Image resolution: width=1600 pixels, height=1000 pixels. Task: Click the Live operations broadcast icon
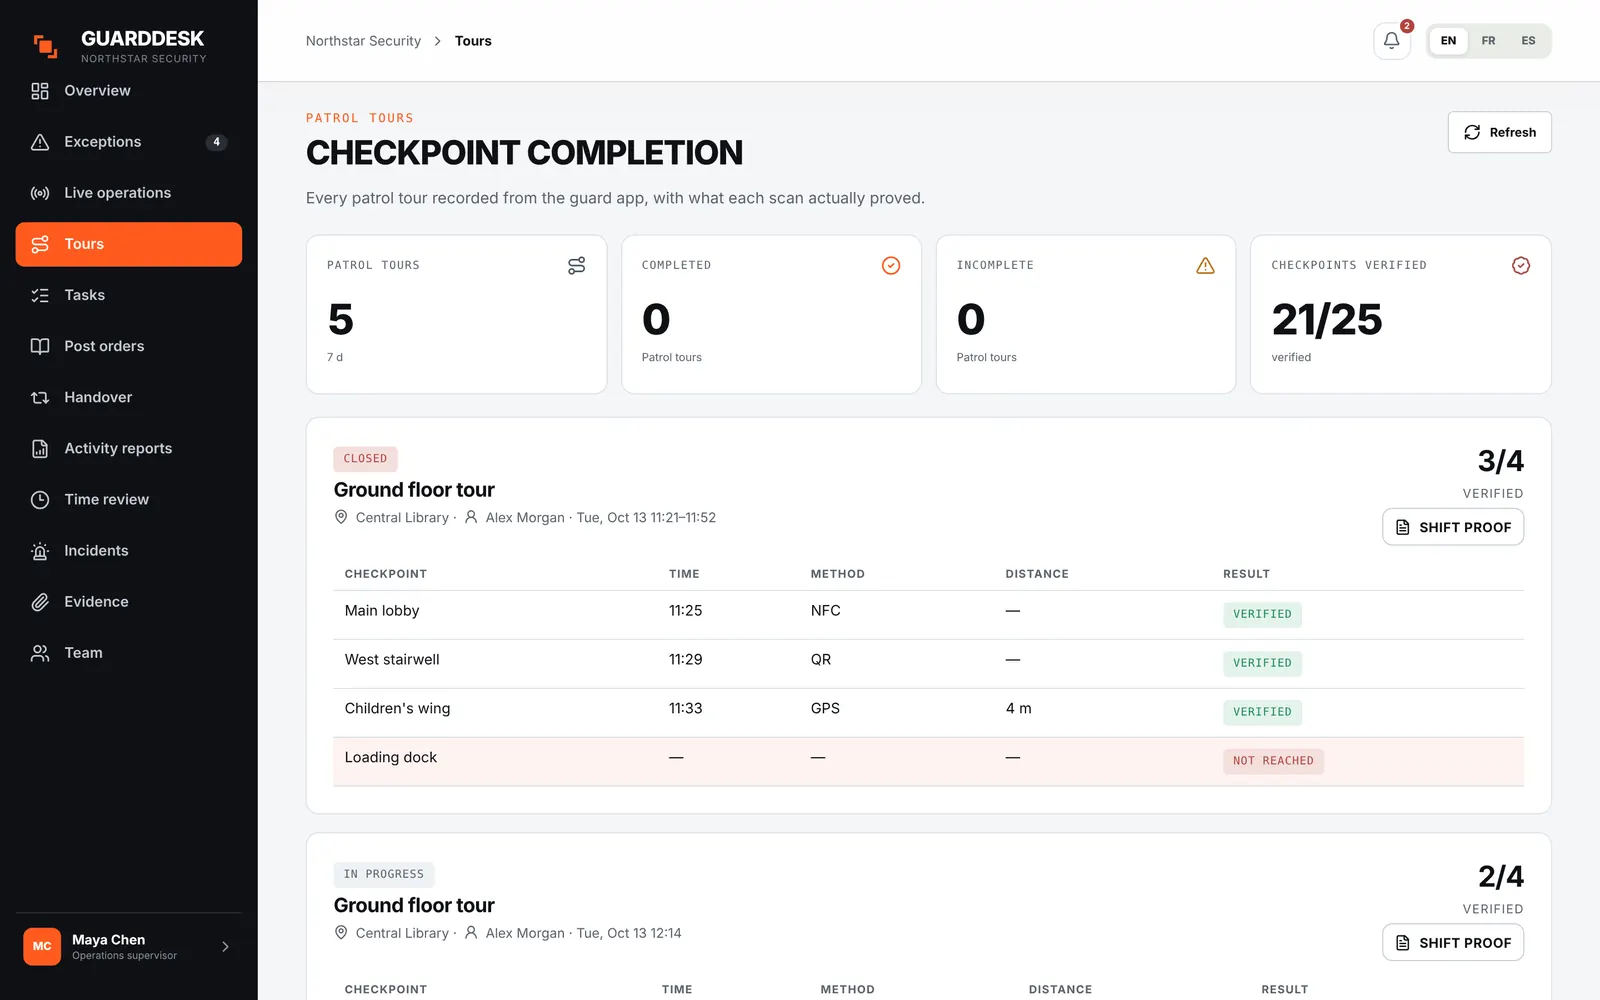40,193
